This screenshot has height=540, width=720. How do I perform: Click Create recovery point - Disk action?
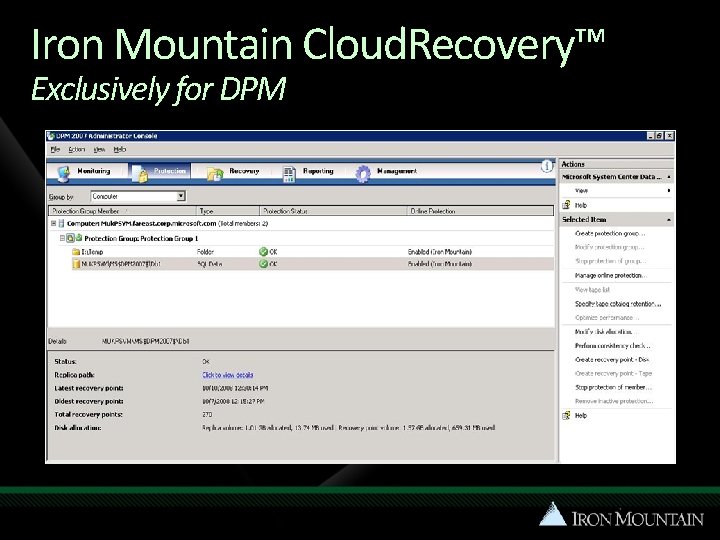612,360
